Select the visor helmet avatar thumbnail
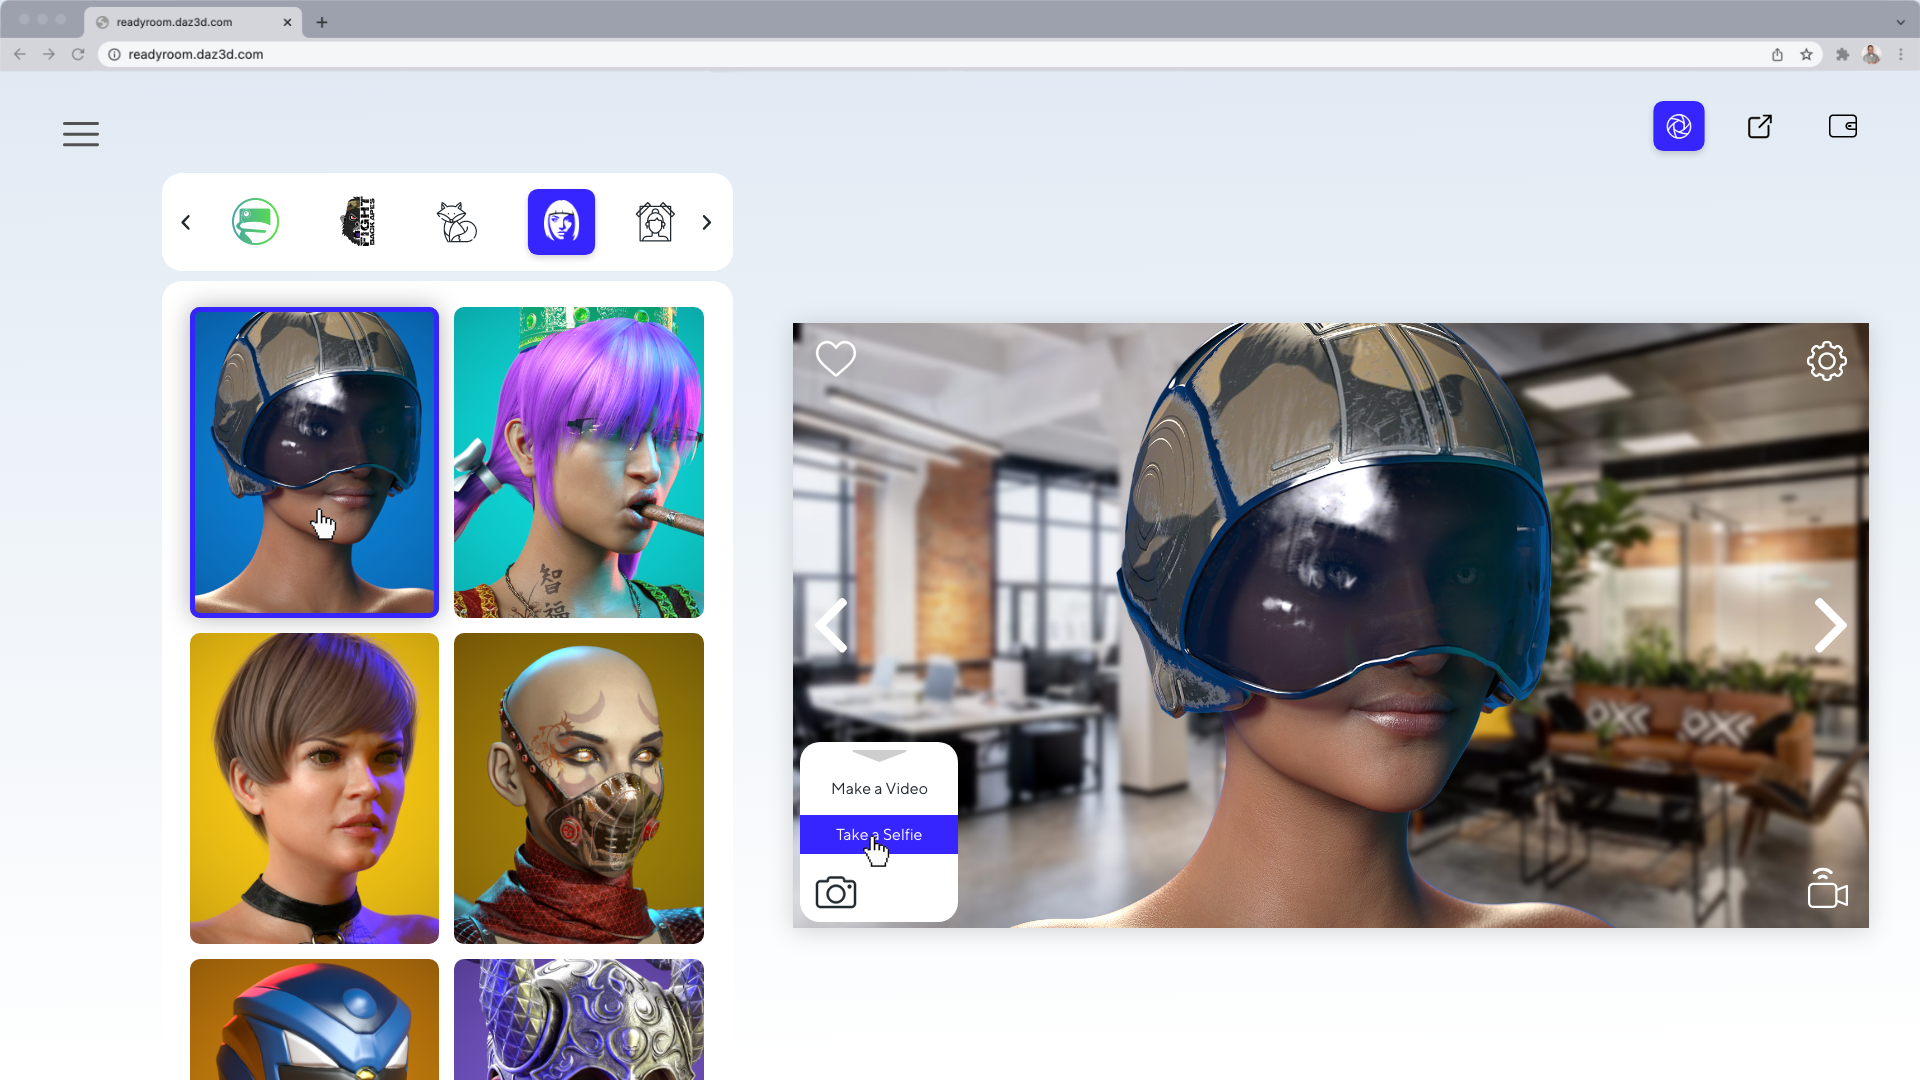The image size is (1920, 1080). click(314, 462)
